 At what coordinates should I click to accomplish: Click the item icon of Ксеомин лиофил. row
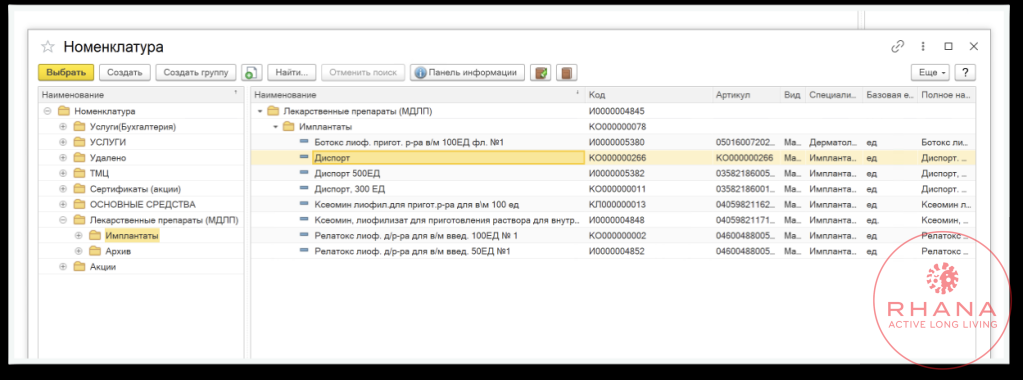(303, 204)
